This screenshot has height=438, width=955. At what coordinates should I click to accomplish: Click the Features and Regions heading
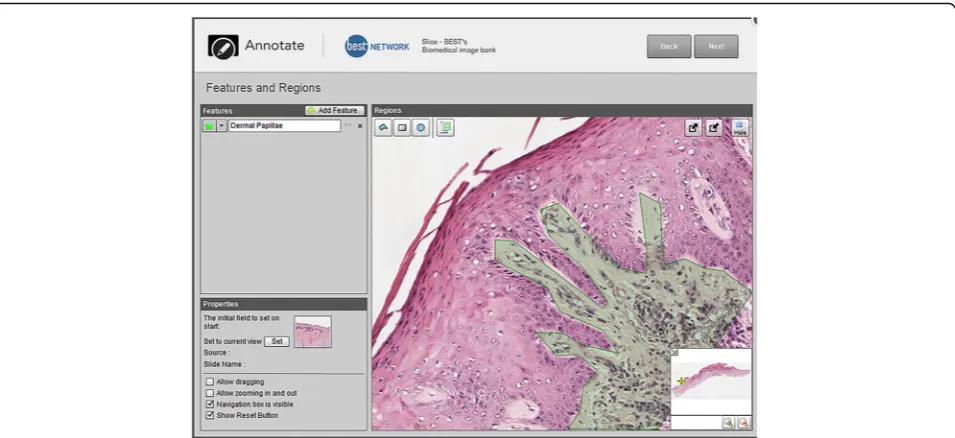point(263,88)
